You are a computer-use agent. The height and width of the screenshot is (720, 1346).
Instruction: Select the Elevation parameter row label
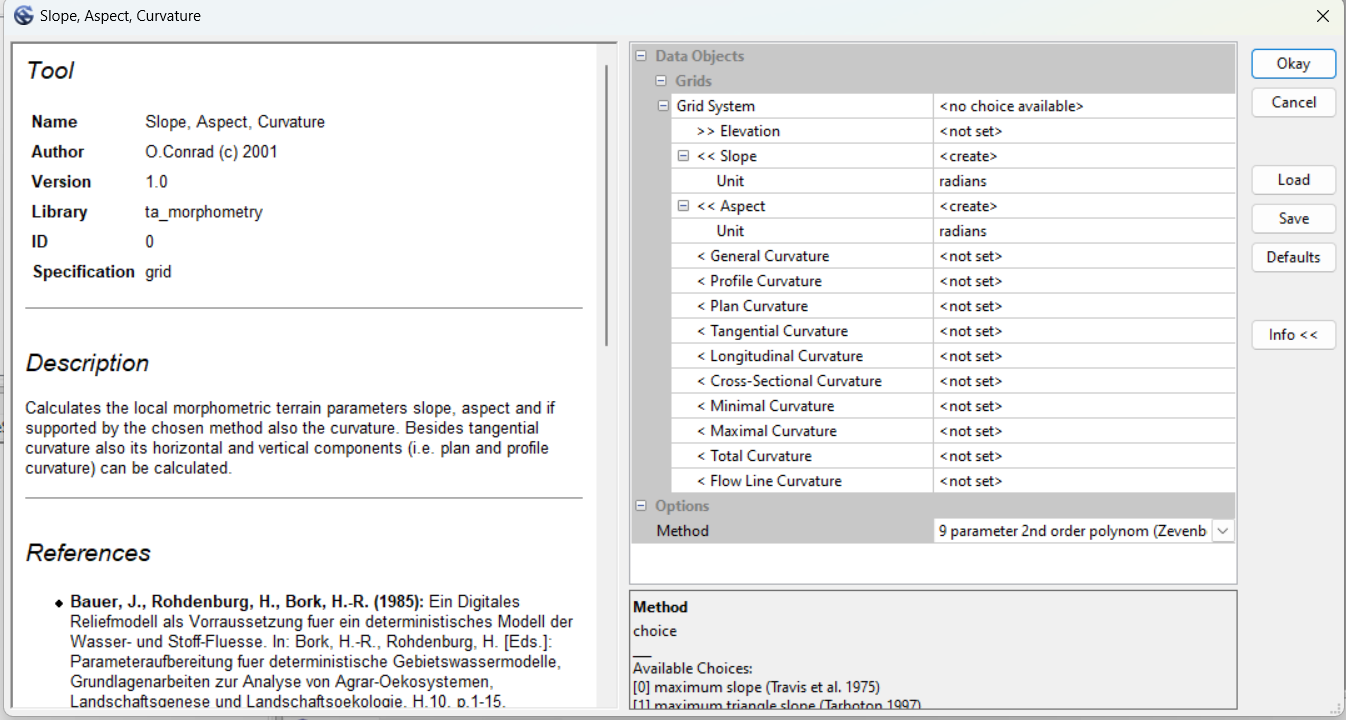[x=738, y=131]
